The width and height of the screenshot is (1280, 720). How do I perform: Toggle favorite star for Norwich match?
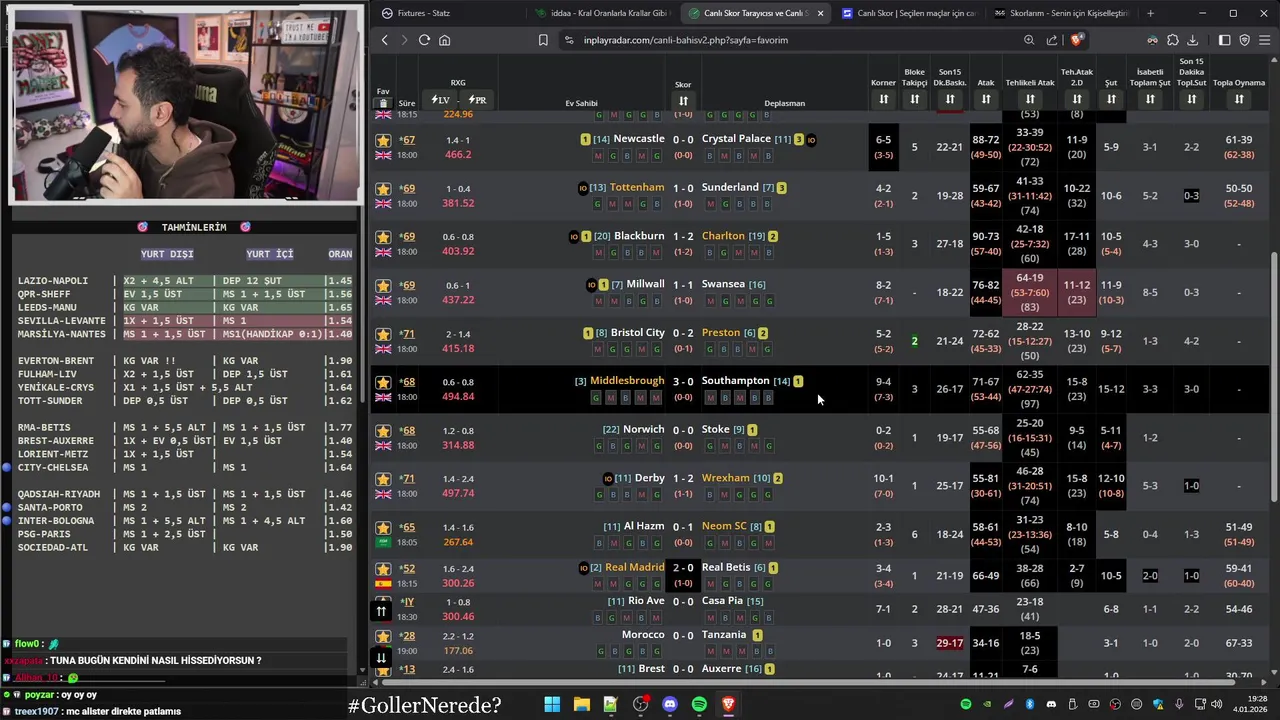click(383, 432)
